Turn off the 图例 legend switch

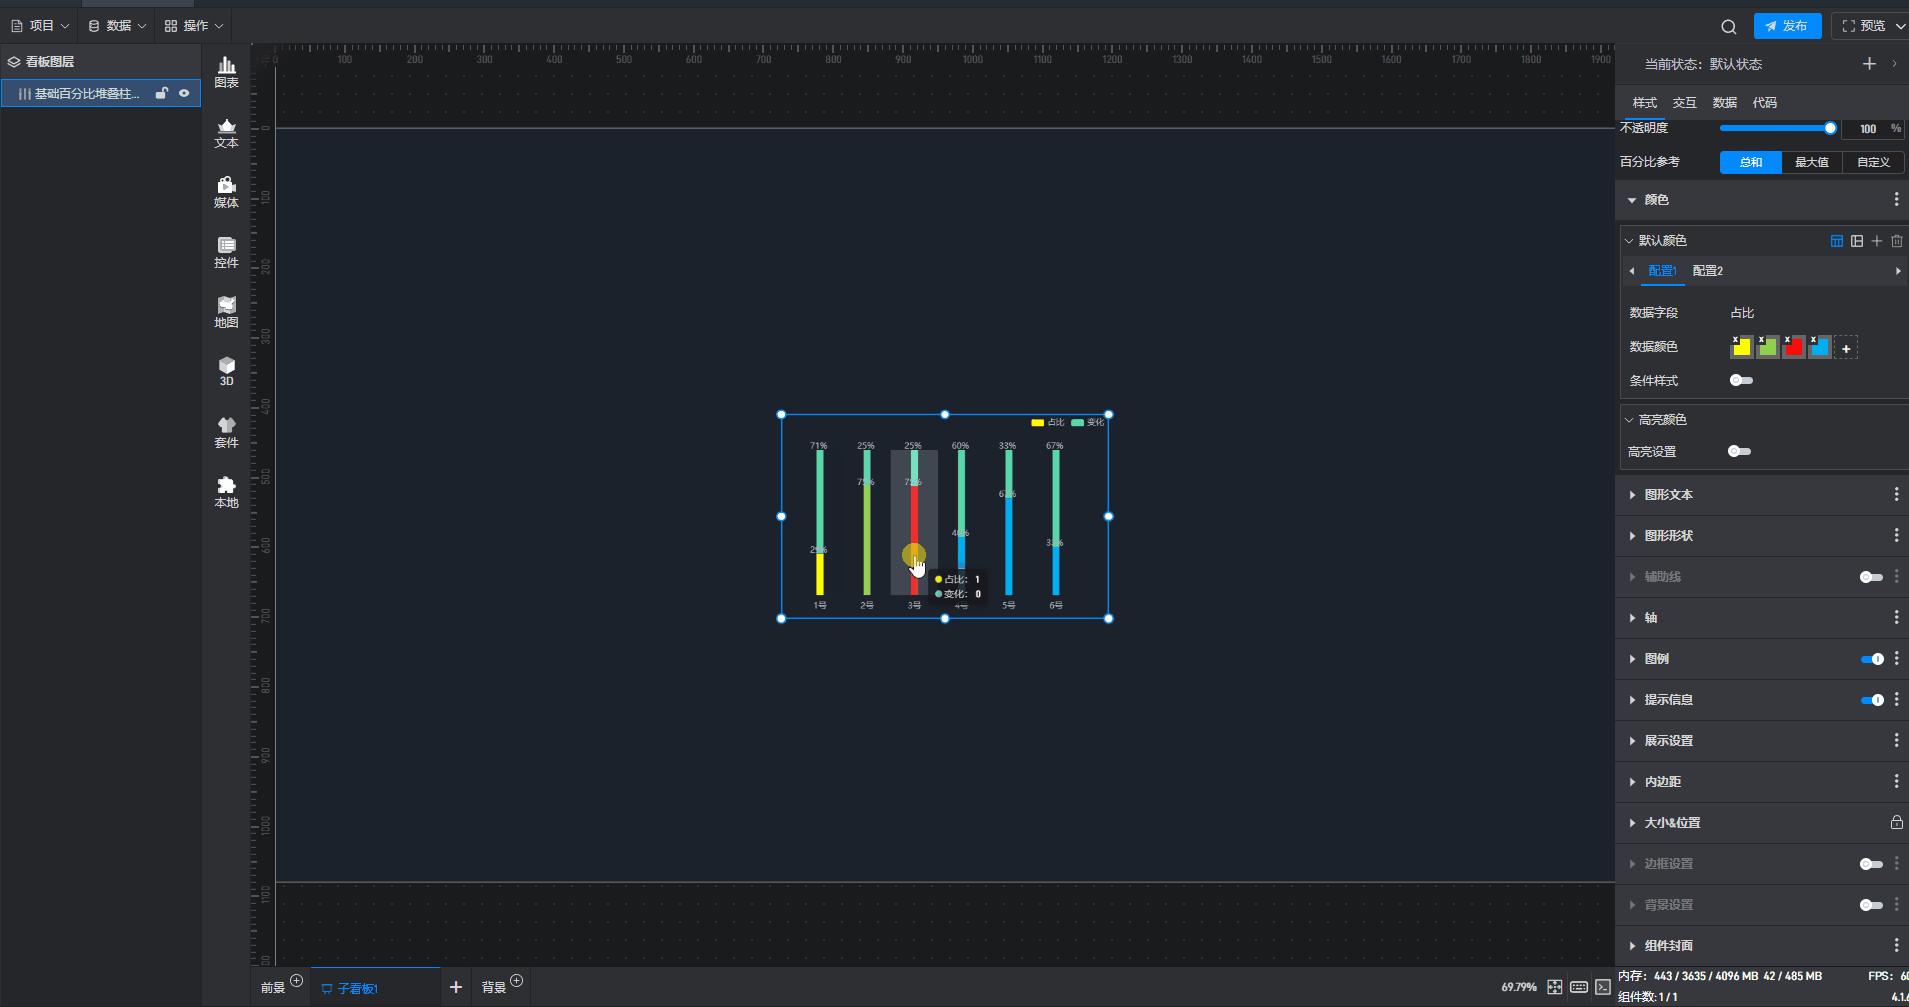click(1871, 659)
